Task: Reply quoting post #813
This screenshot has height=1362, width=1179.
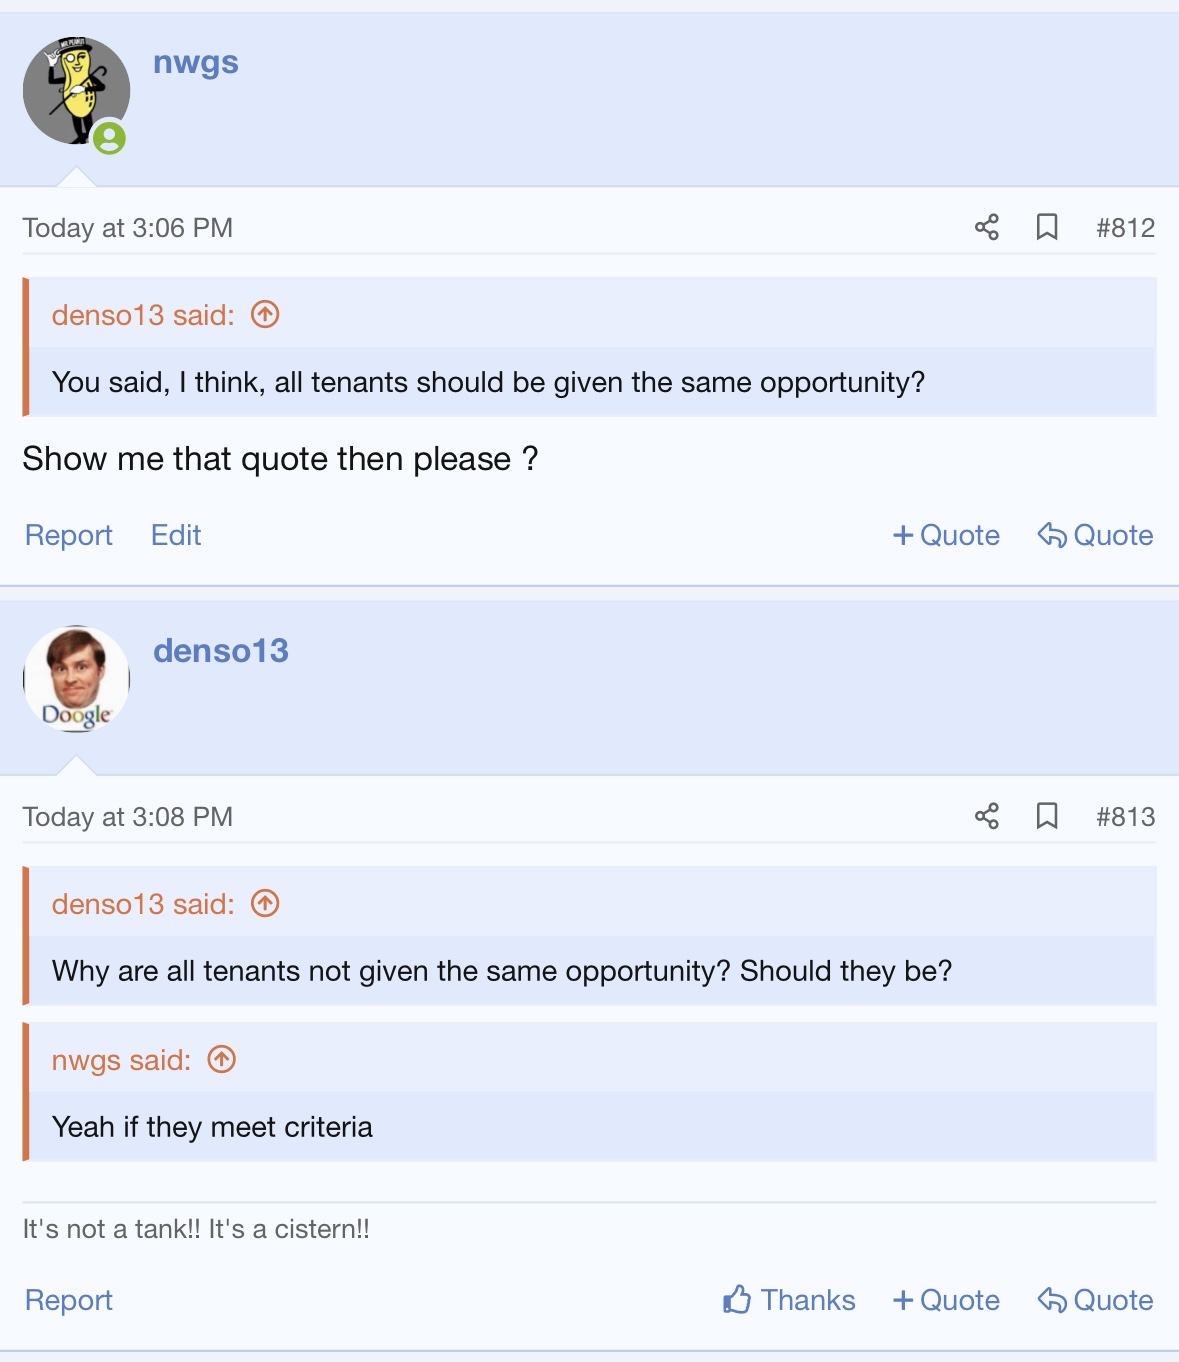Action: pyautogui.click(x=1096, y=1300)
